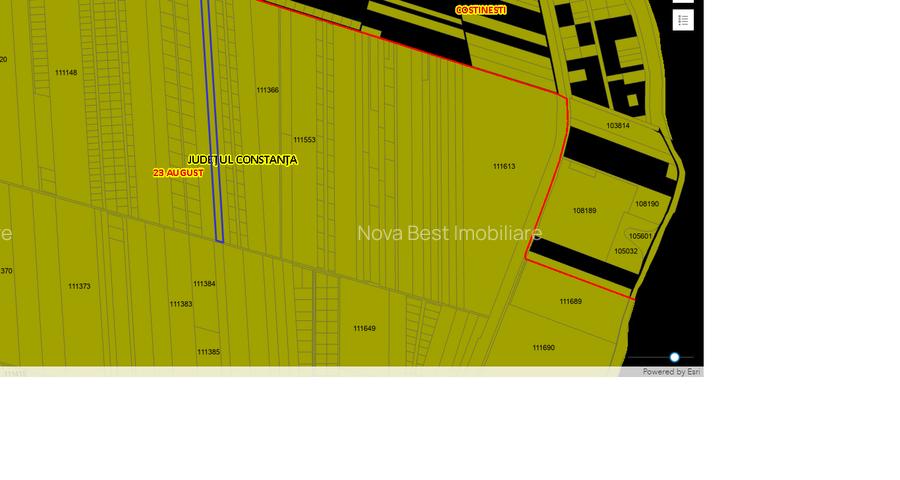Viewport: 900px width, 480px height.
Task: Select parcel 108190 near the coast
Action: 647,204
